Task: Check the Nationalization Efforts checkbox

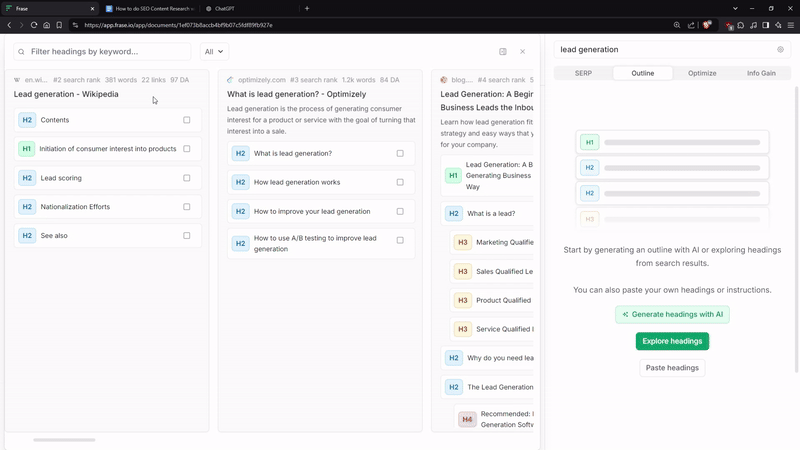Action: click(x=187, y=207)
